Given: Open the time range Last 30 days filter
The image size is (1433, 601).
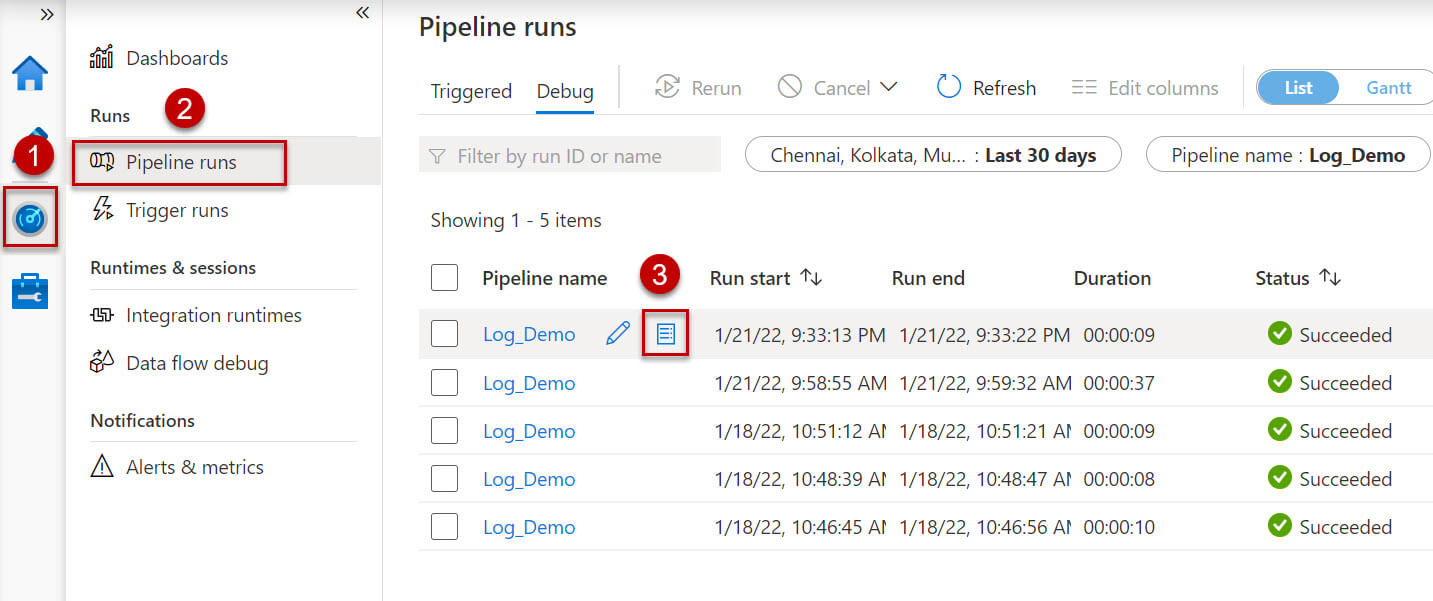Looking at the screenshot, I should coord(933,155).
